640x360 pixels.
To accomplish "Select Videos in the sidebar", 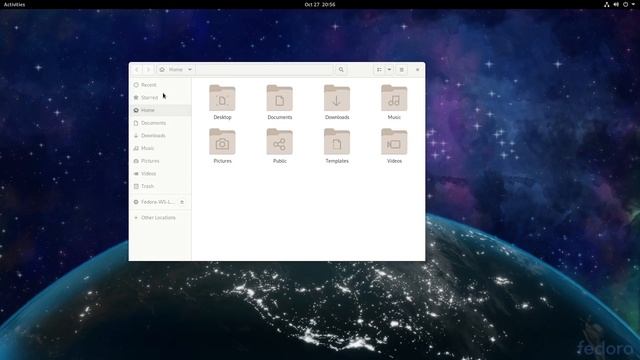I will (160, 173).
